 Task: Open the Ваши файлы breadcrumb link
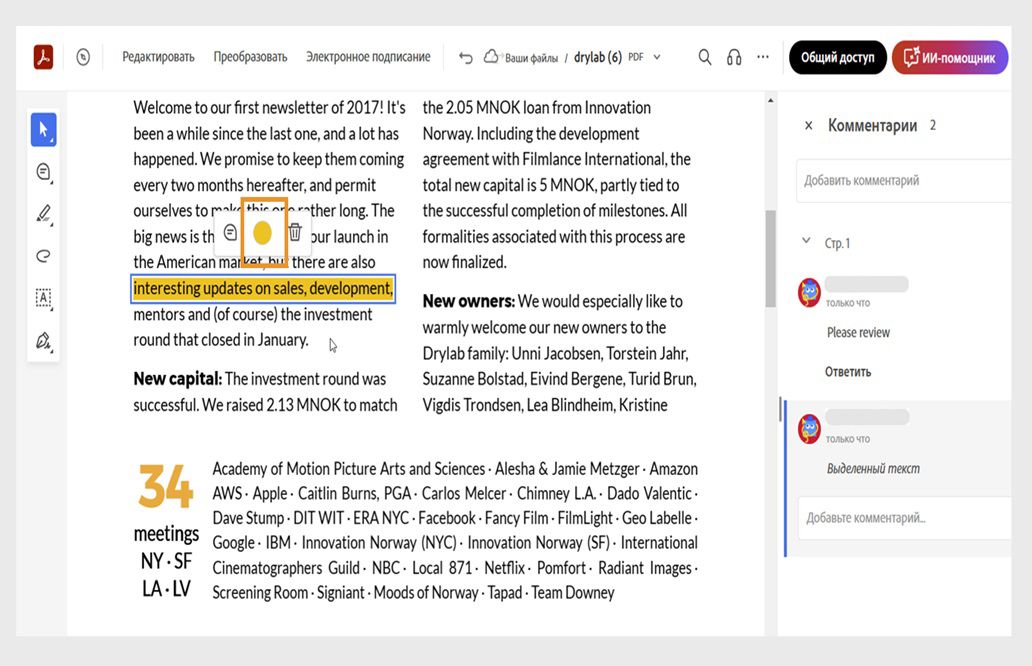(530, 58)
